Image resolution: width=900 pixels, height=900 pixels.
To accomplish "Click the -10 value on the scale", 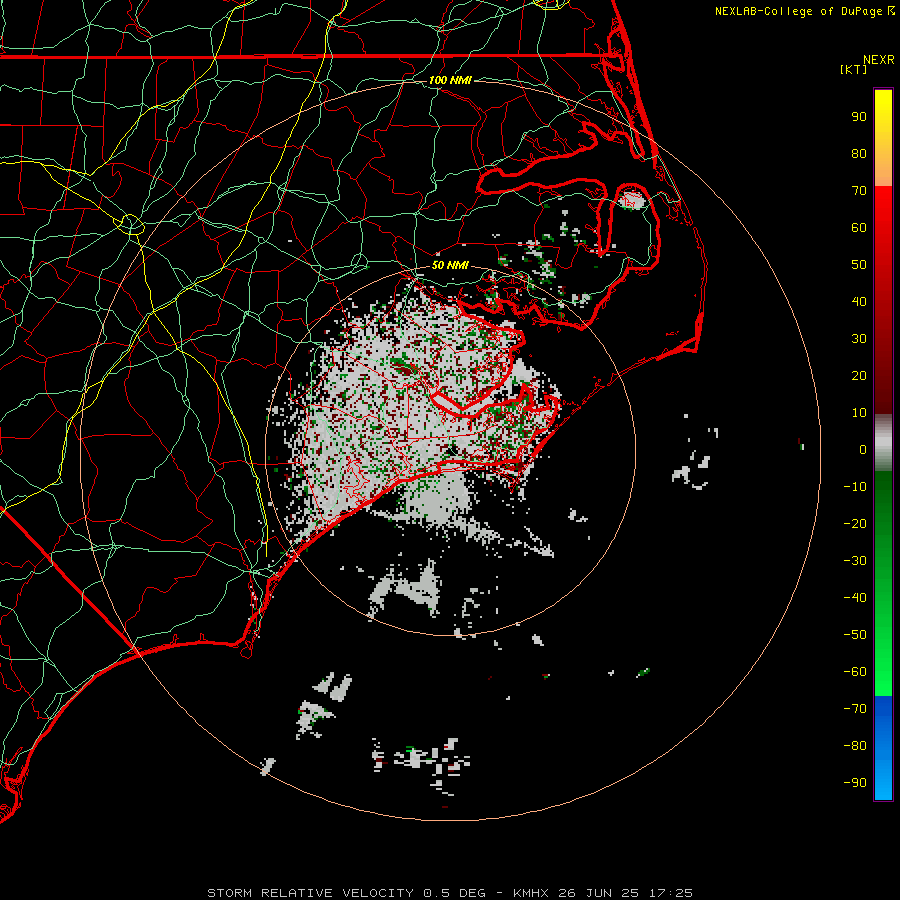I will point(855,487).
